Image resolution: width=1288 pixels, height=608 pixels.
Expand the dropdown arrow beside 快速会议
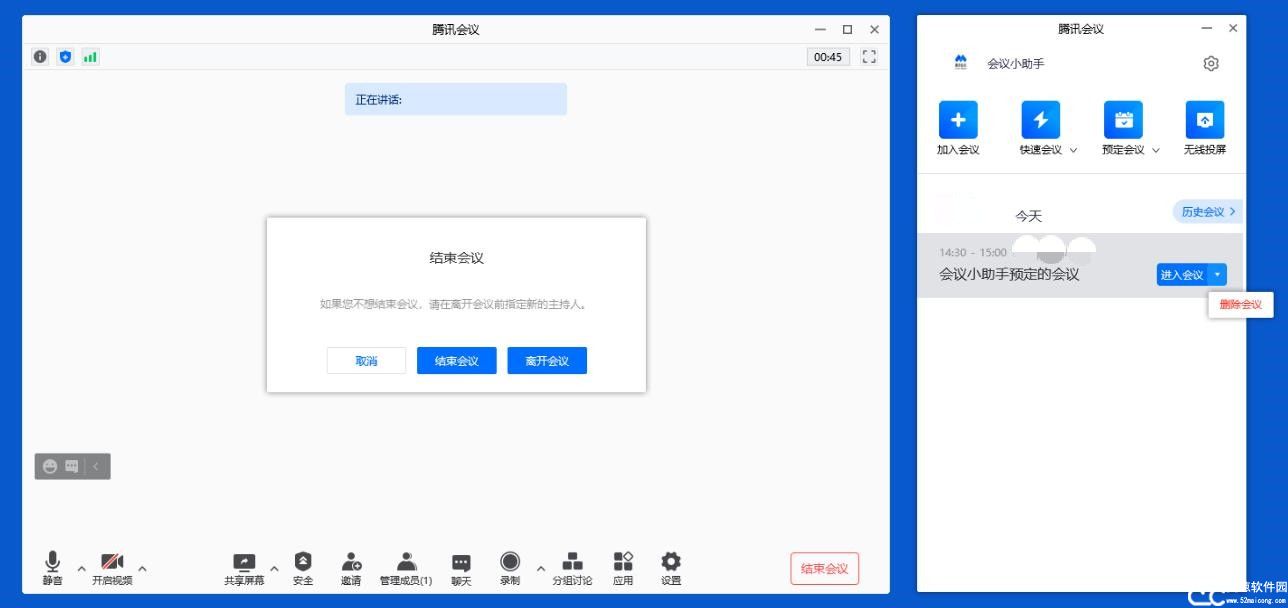(1074, 150)
